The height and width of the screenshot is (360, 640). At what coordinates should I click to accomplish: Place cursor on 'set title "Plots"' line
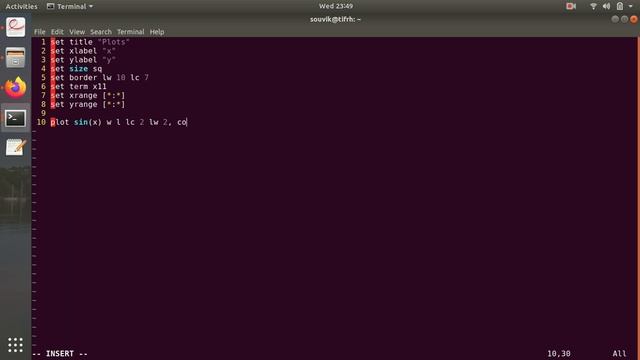[x=90, y=42]
